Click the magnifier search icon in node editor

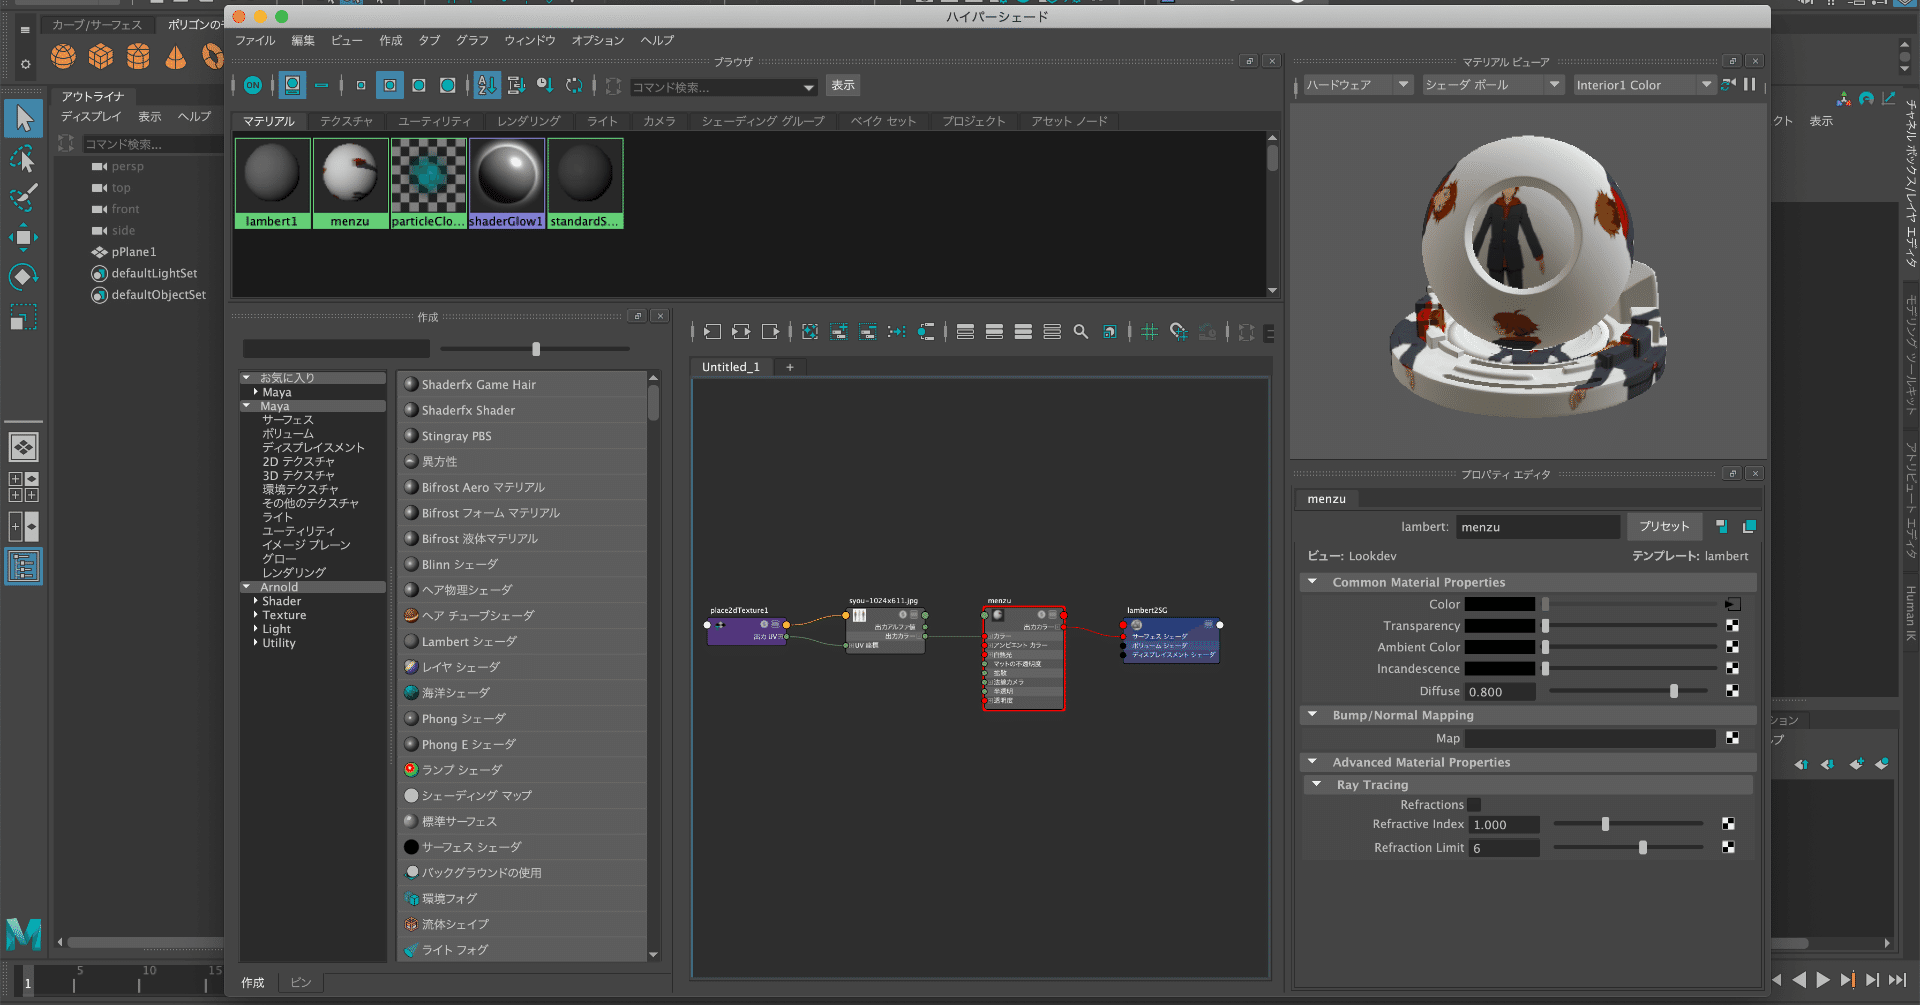pyautogui.click(x=1080, y=332)
